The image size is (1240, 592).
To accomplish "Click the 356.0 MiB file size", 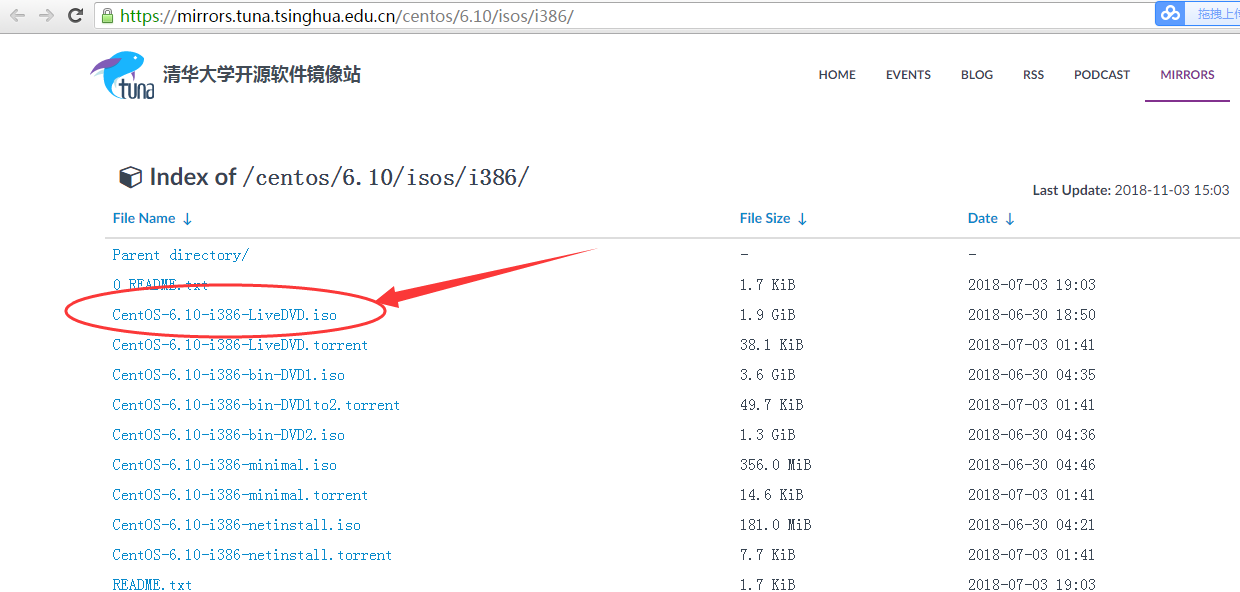I will click(x=775, y=465).
